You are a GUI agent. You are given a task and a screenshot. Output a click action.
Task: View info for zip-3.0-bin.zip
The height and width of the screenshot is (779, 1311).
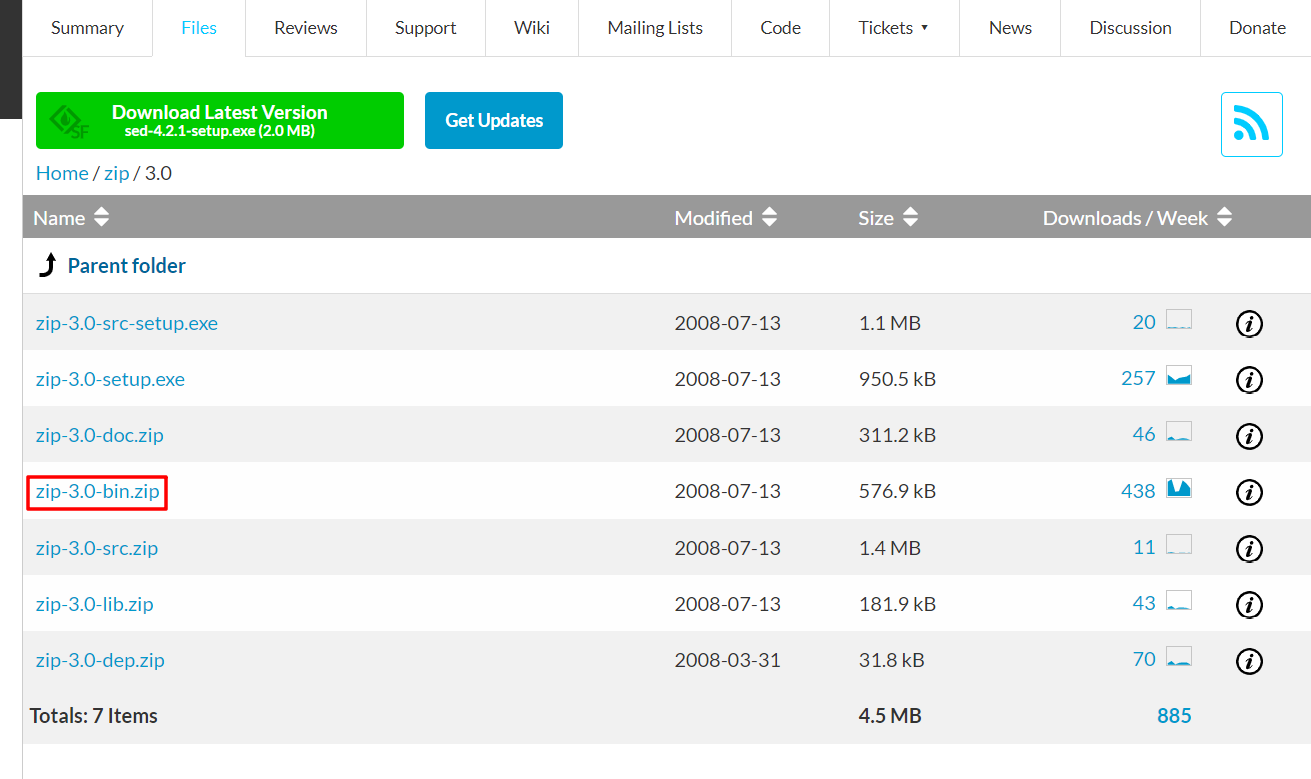1248,492
